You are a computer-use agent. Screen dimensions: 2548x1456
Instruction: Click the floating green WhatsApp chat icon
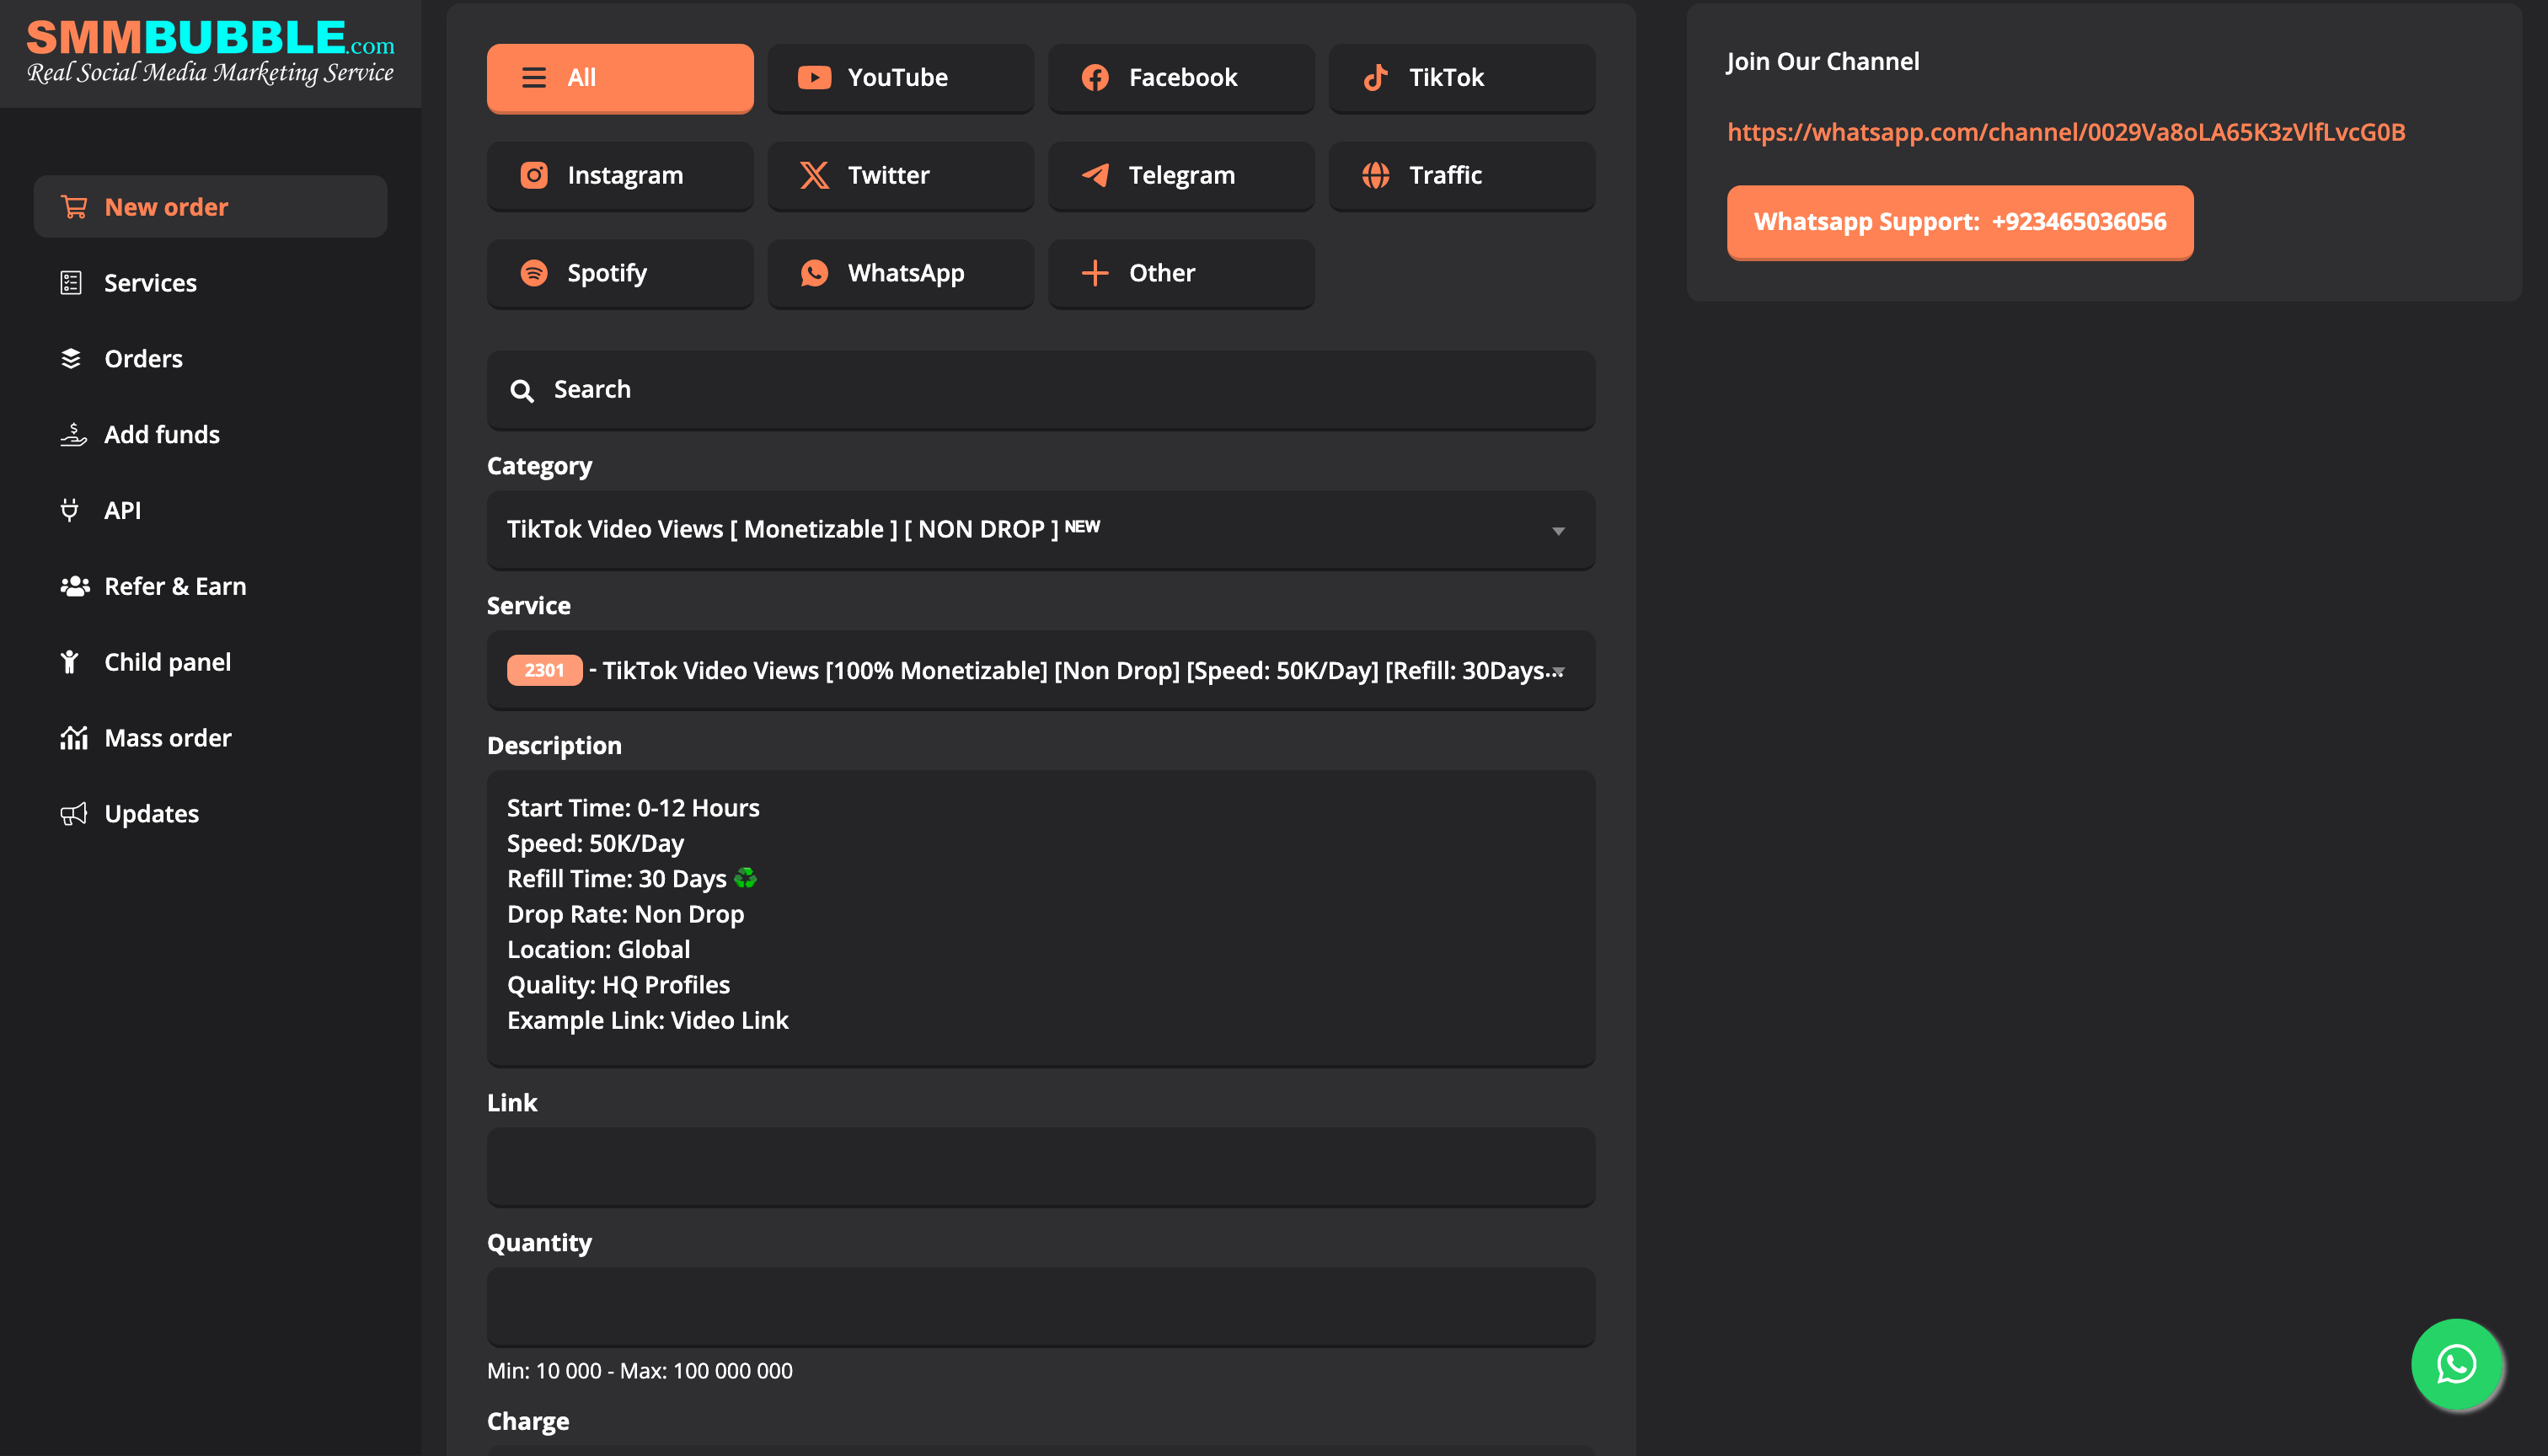[x=2455, y=1363]
